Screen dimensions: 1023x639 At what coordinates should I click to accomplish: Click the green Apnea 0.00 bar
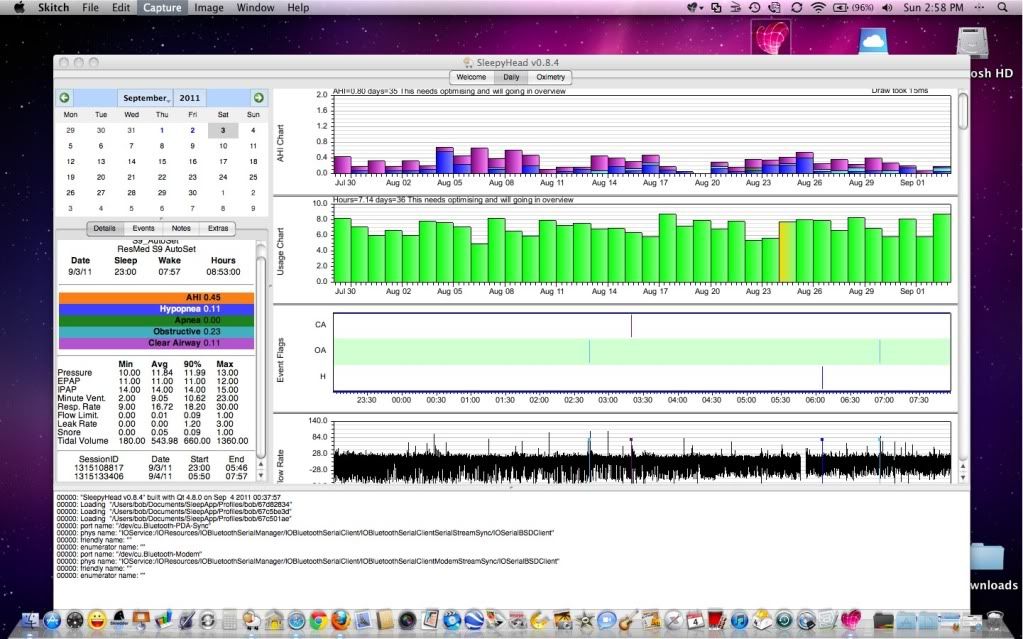(157, 320)
